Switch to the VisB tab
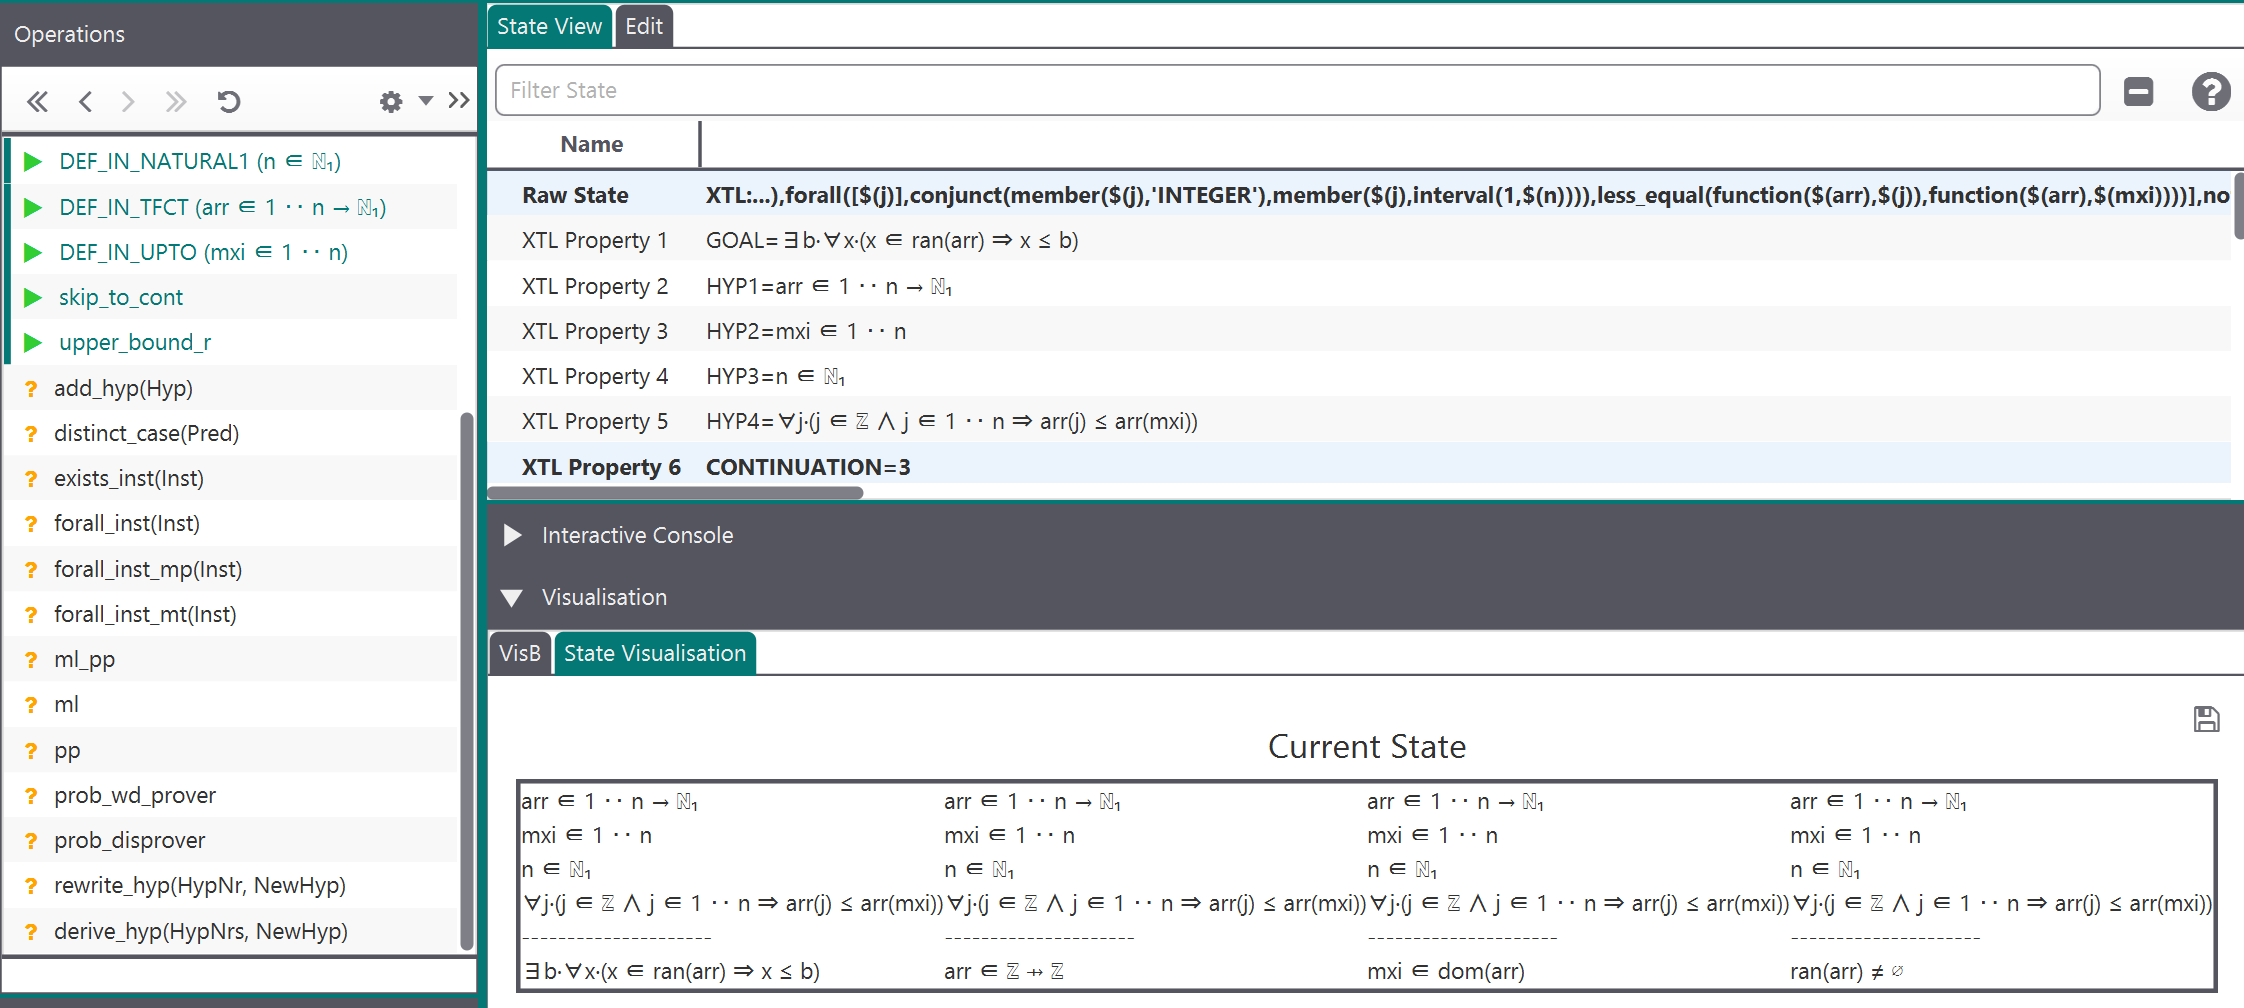The width and height of the screenshot is (2244, 1008). (519, 654)
